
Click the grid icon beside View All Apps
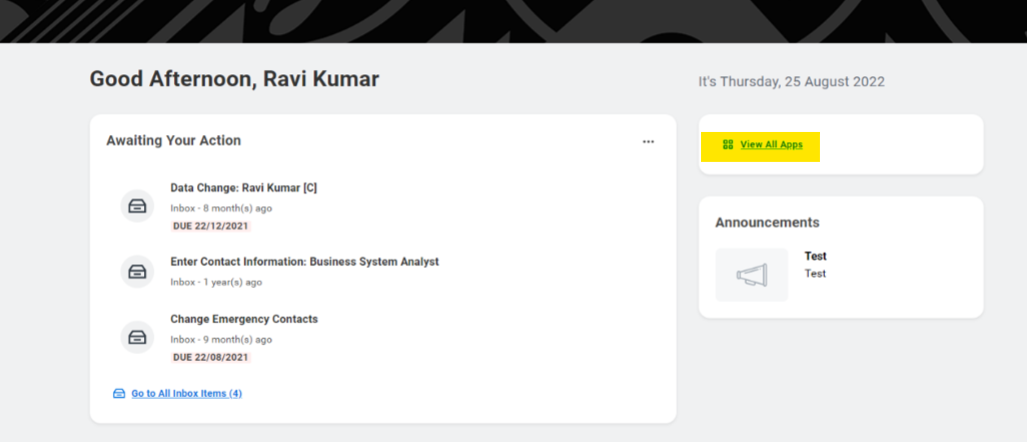pyautogui.click(x=728, y=145)
